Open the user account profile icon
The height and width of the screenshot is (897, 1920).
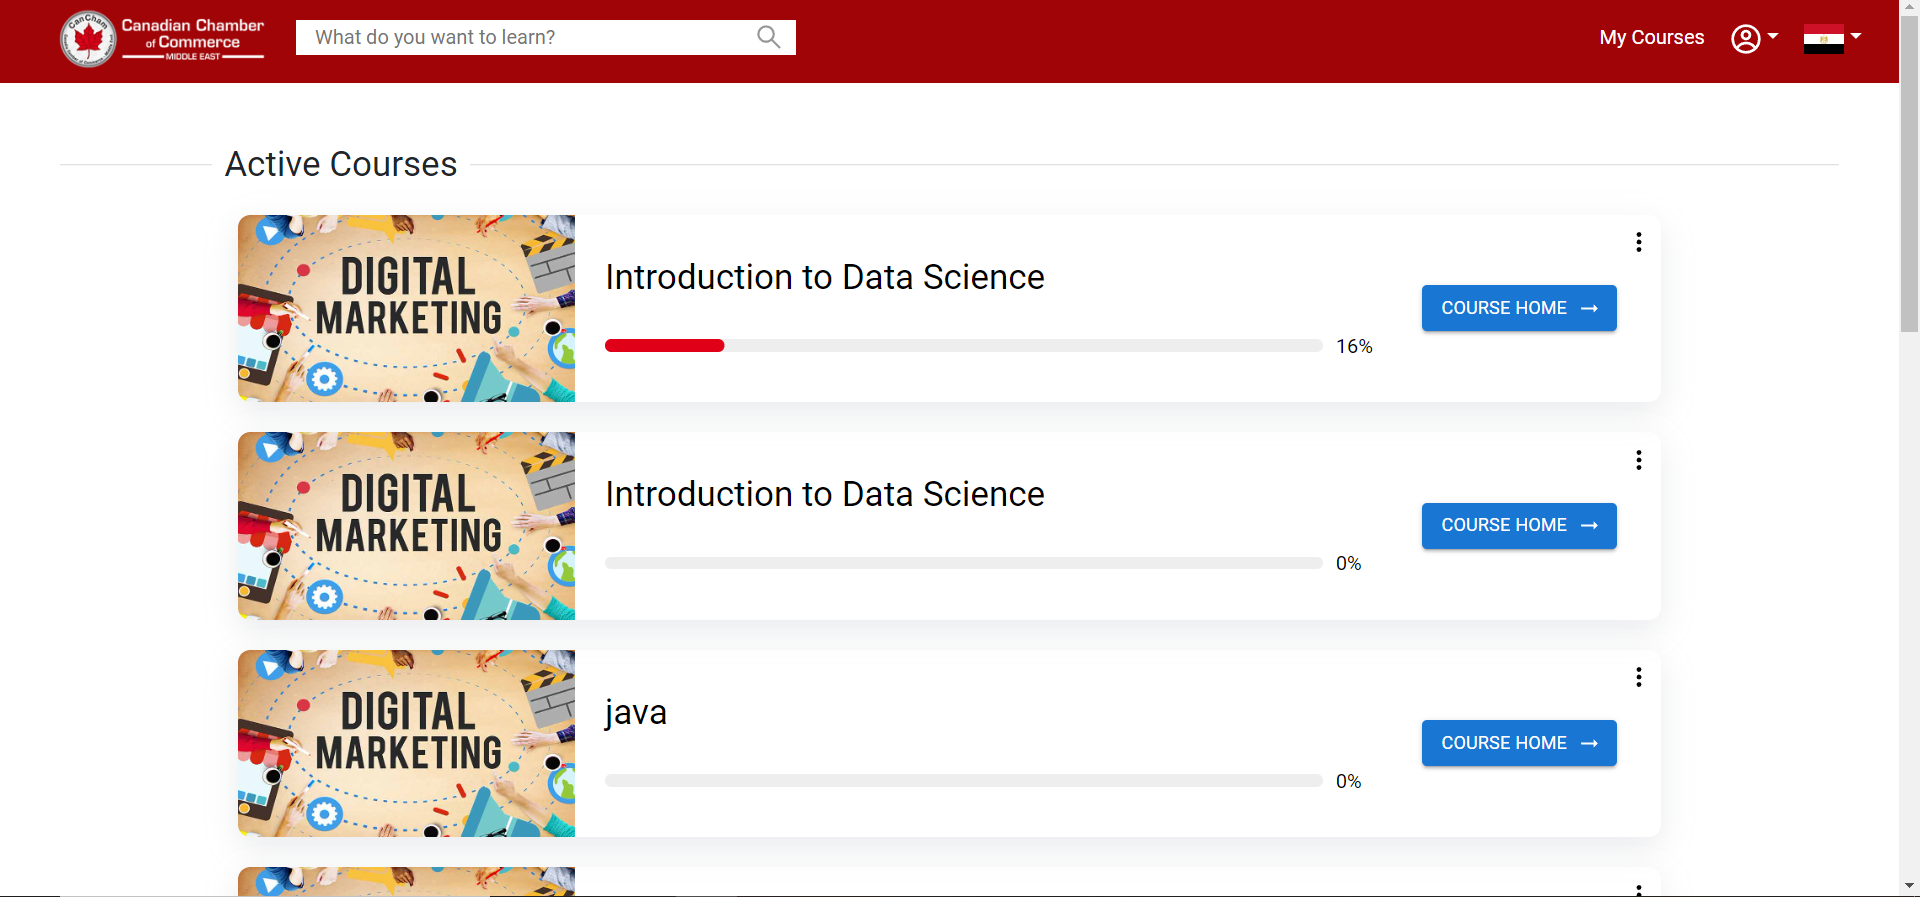click(1745, 38)
